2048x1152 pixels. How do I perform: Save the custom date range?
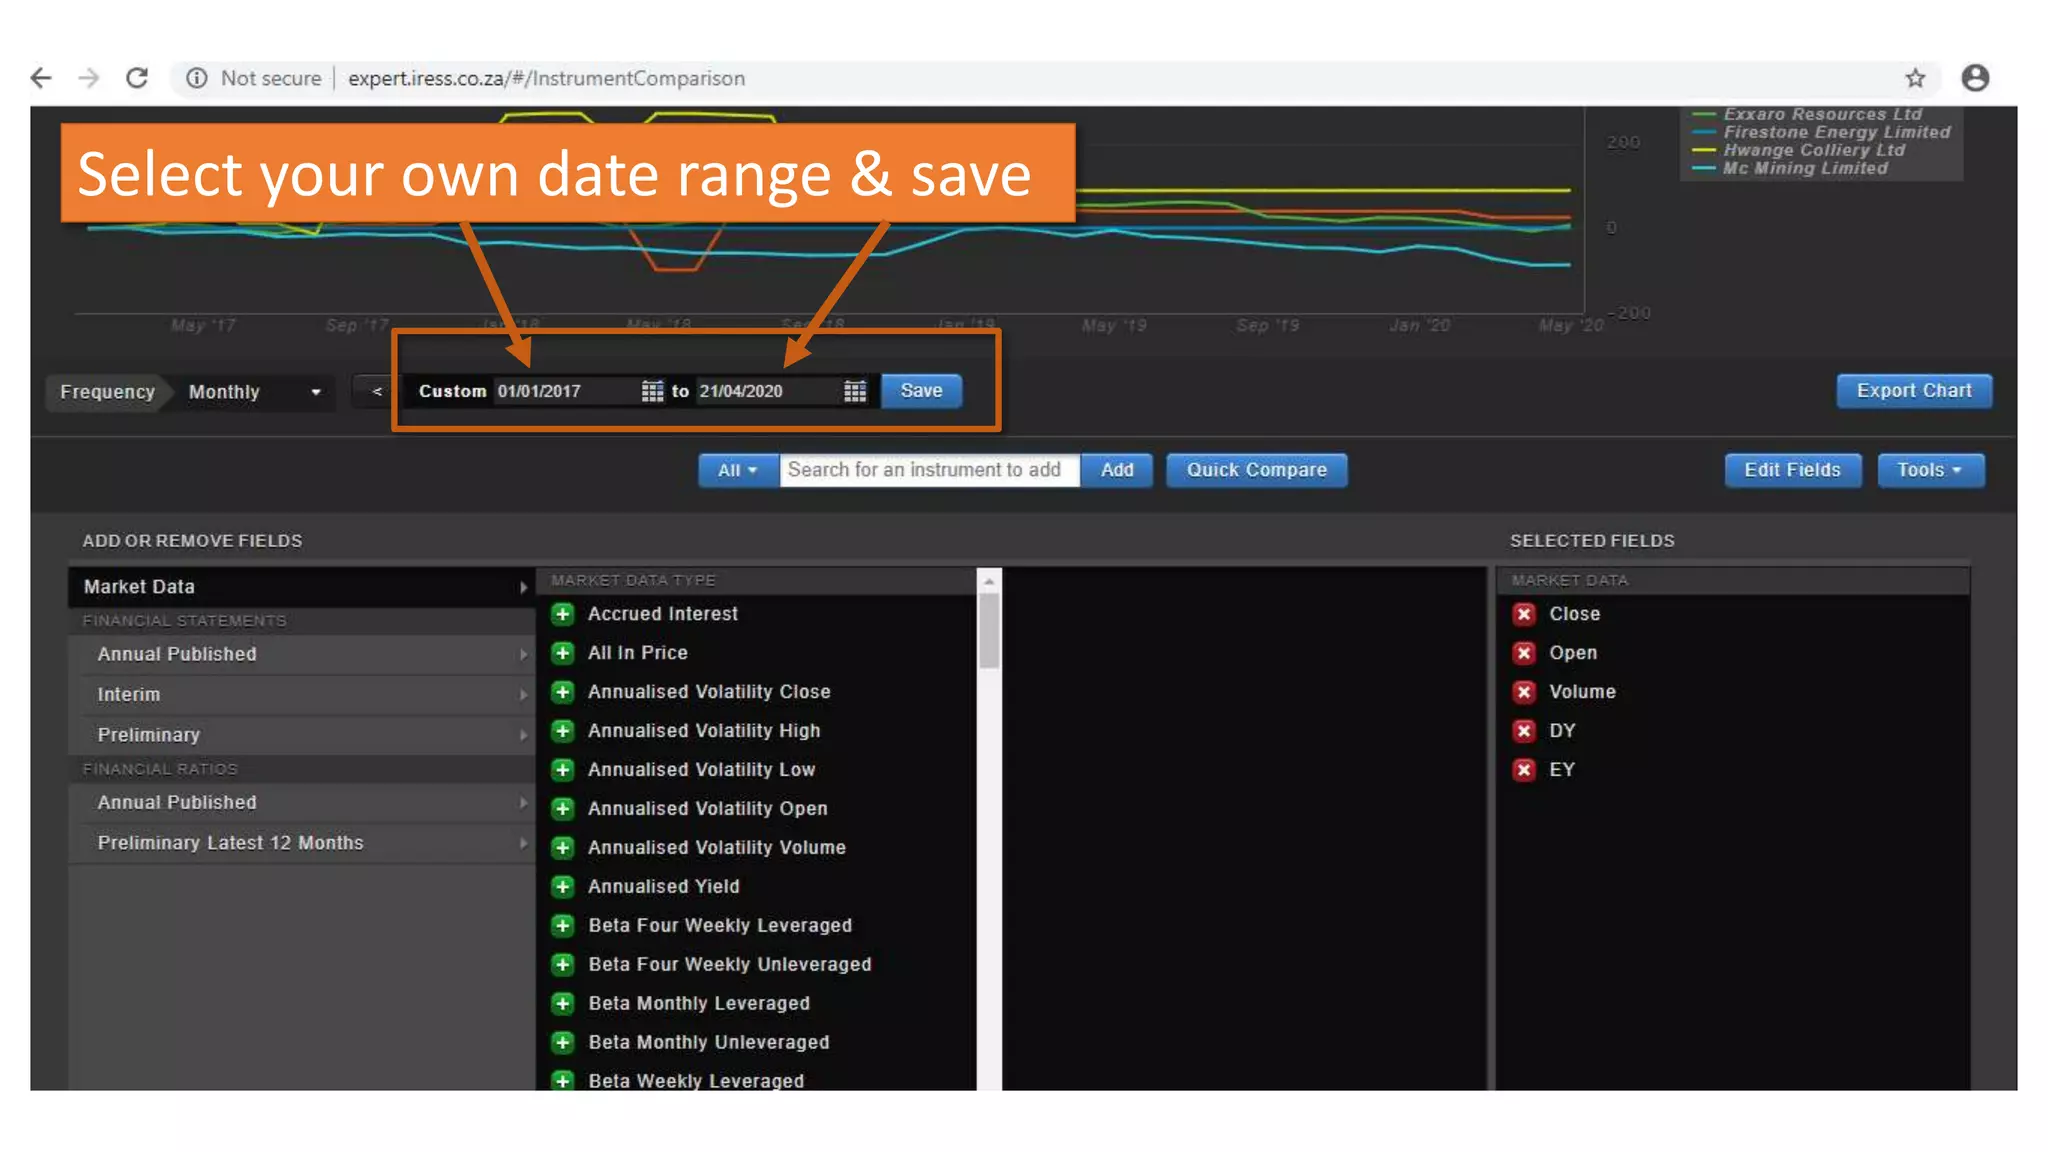(x=921, y=391)
